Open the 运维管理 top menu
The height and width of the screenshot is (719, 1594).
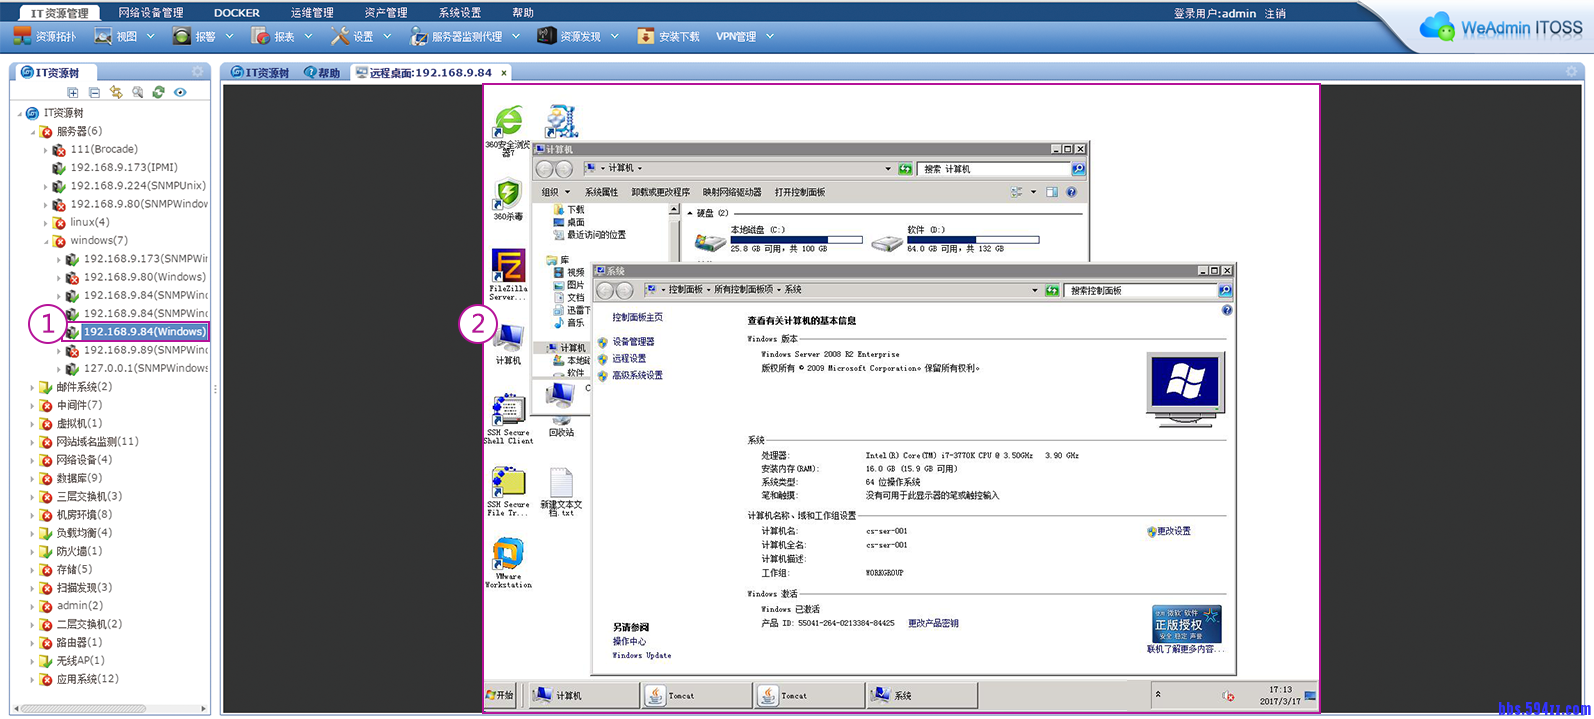(x=312, y=13)
